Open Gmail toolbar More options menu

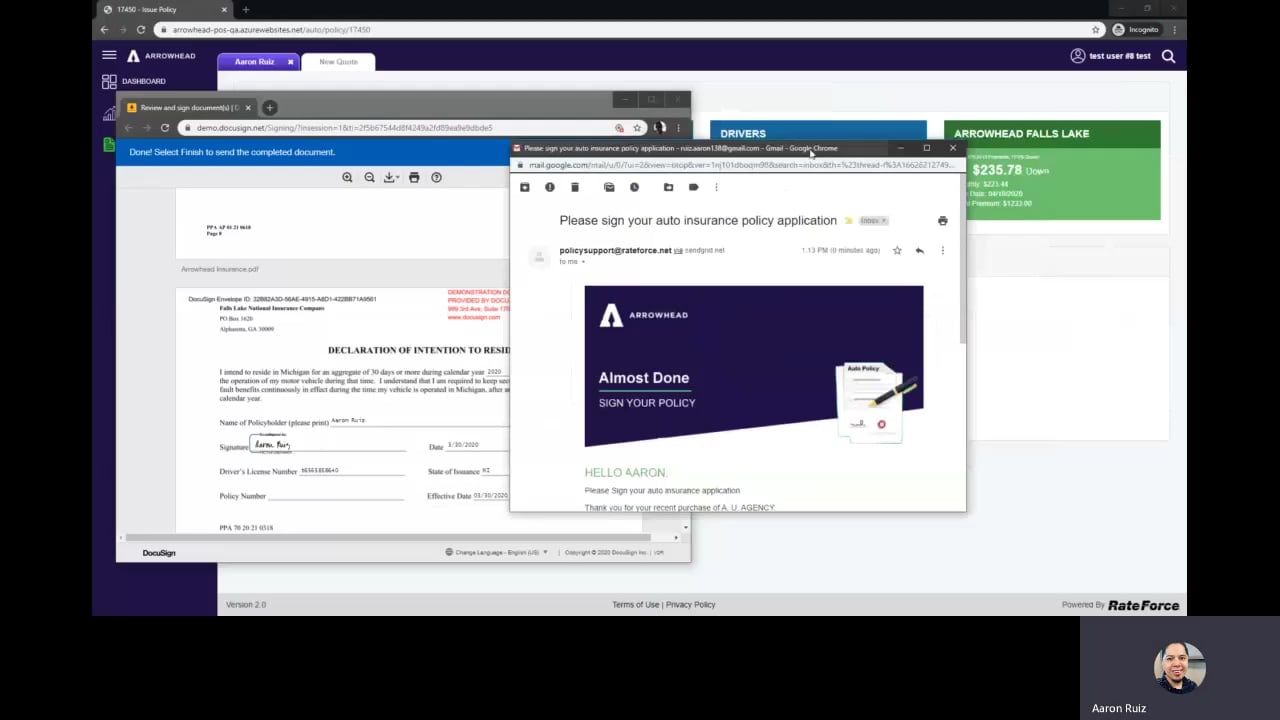(716, 187)
